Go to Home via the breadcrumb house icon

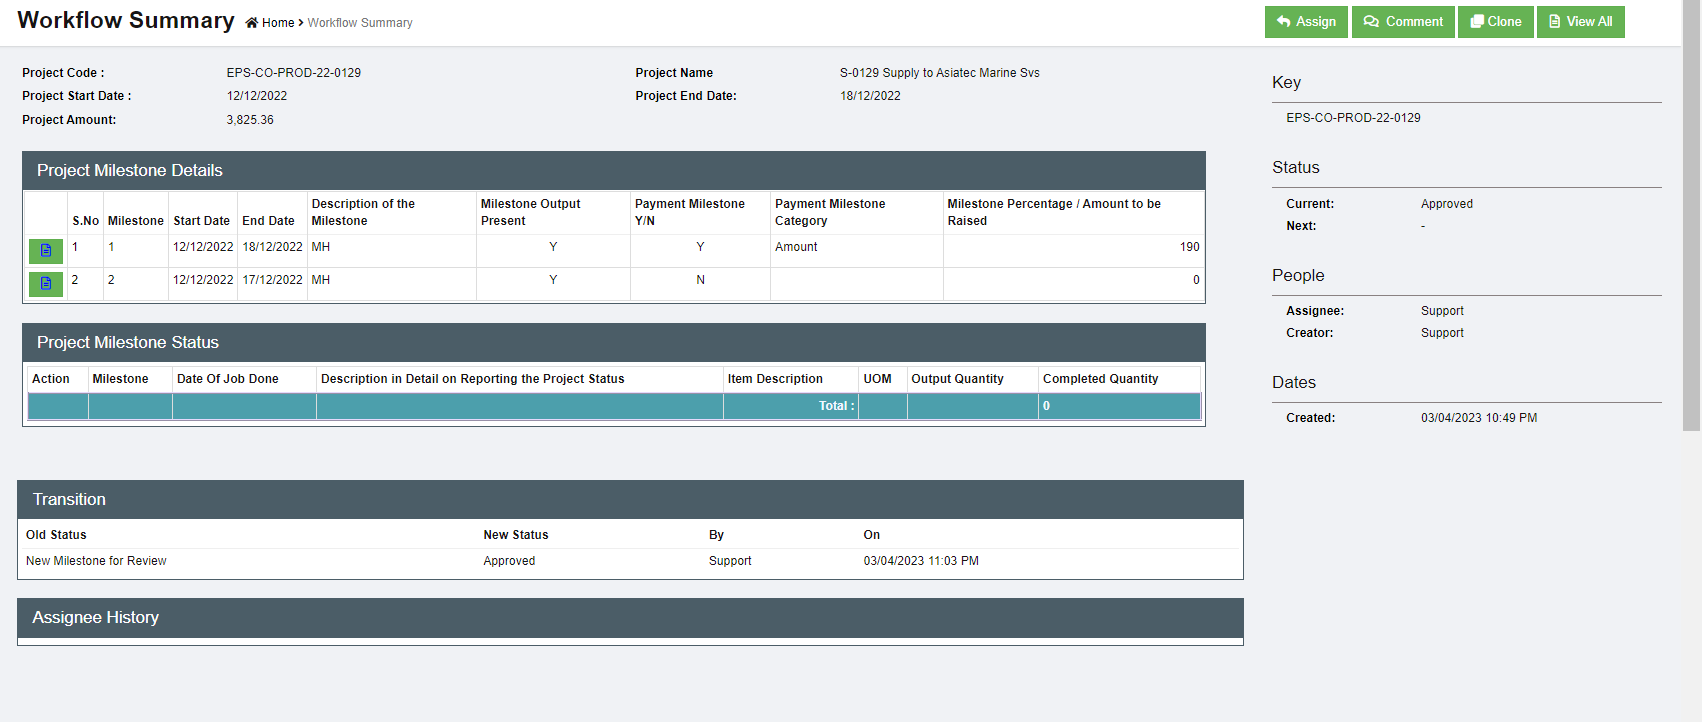coord(252,23)
